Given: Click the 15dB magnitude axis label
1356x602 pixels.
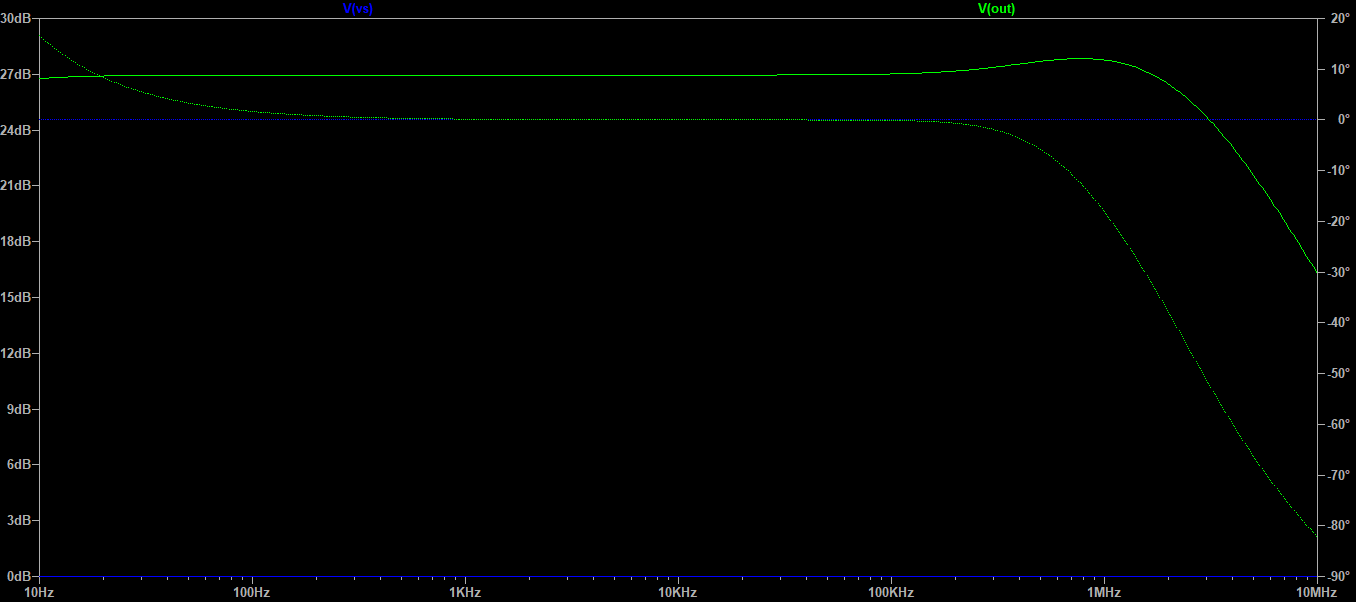Looking at the screenshot, I should (14, 297).
